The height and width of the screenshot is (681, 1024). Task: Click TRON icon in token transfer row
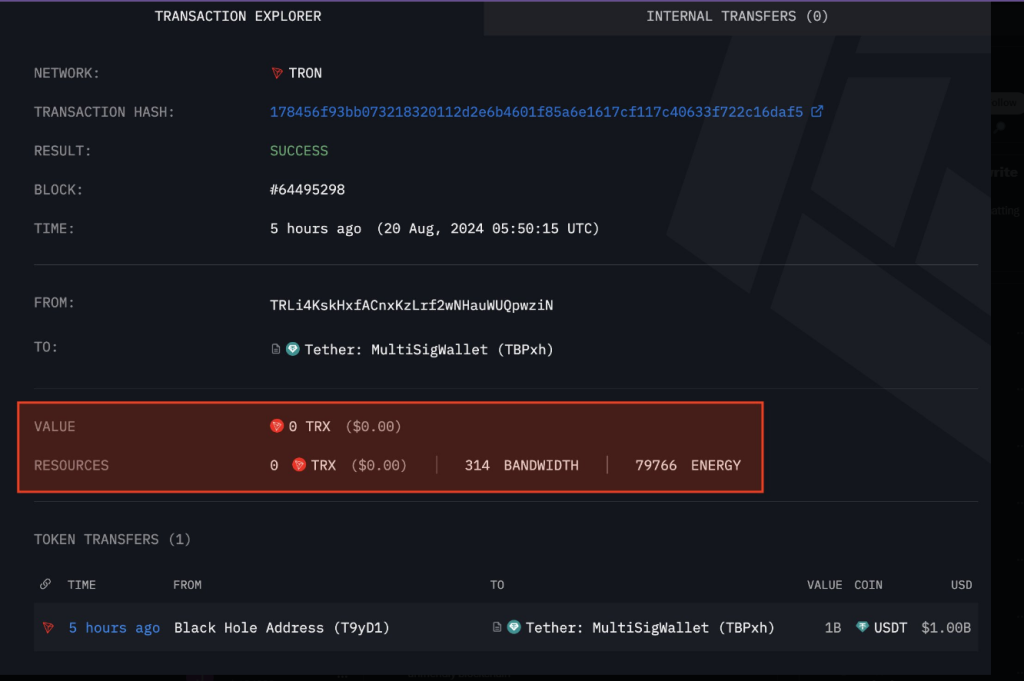(x=48, y=628)
